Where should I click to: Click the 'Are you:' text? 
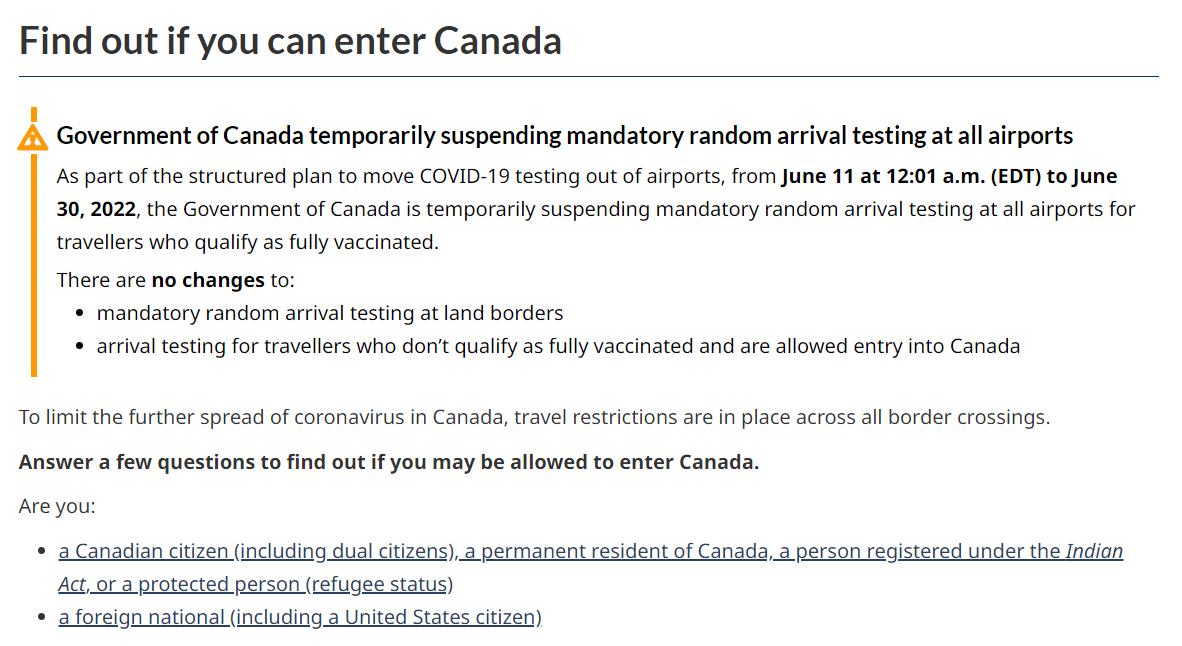tap(57, 506)
